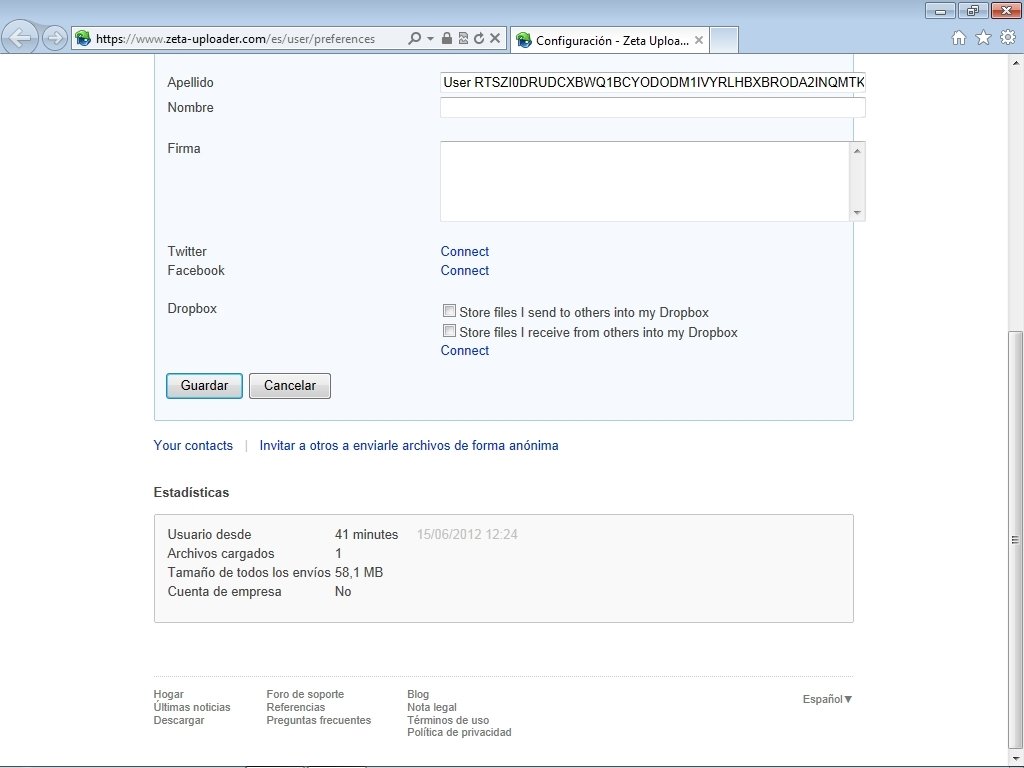Screen dimensions: 1024x768
Task: Open favorites star icon
Action: pos(983,38)
